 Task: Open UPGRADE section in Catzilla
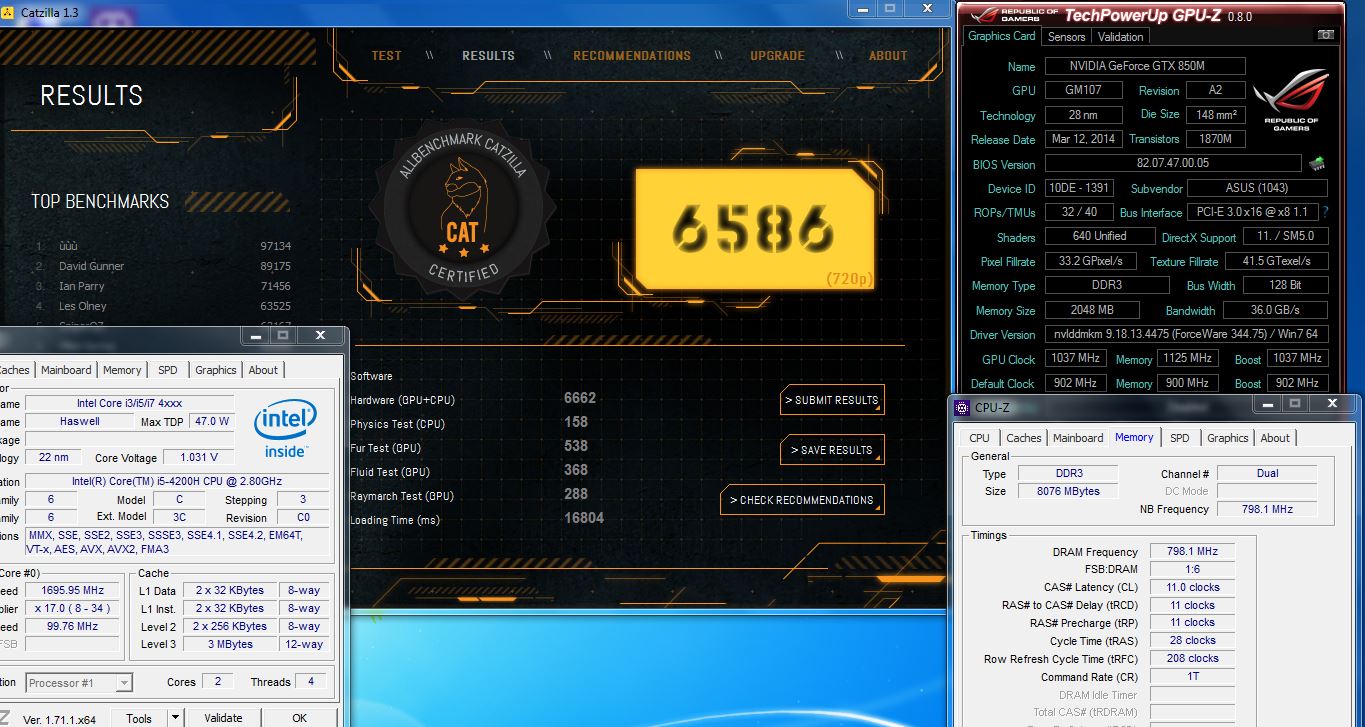777,56
